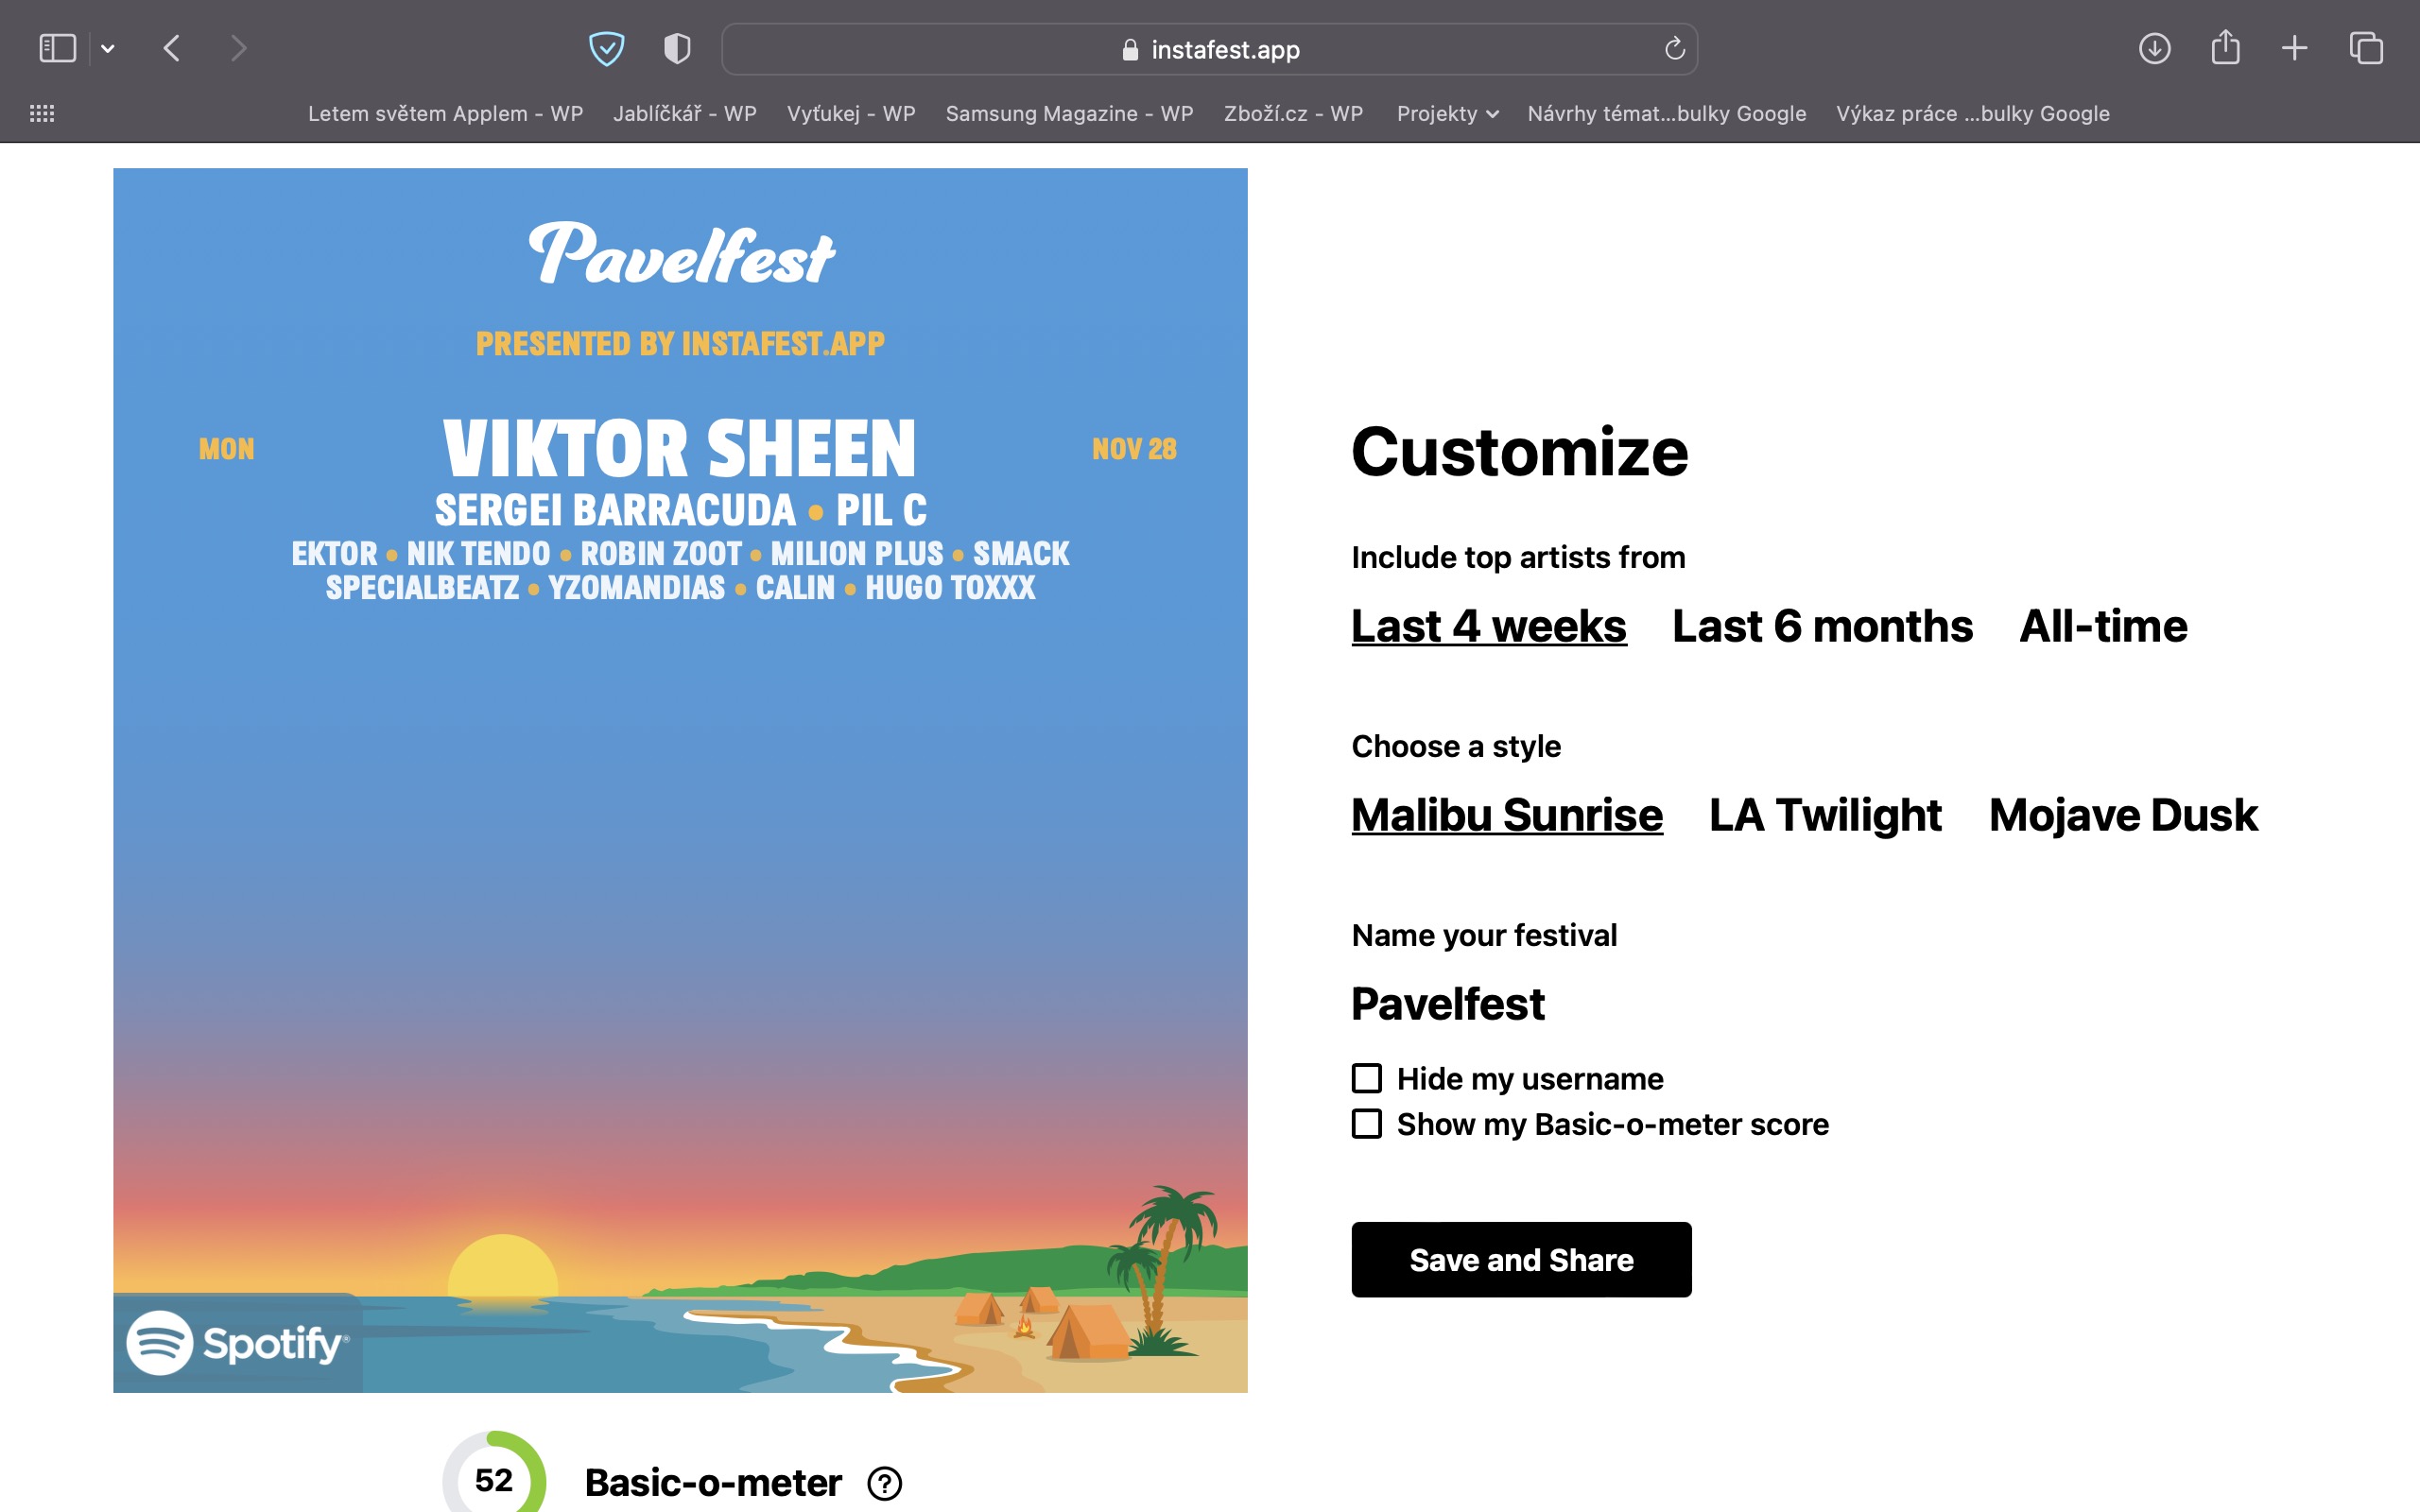Image resolution: width=2420 pixels, height=1512 pixels.
Task: Open the favorites grid icon
Action: coord(42,113)
